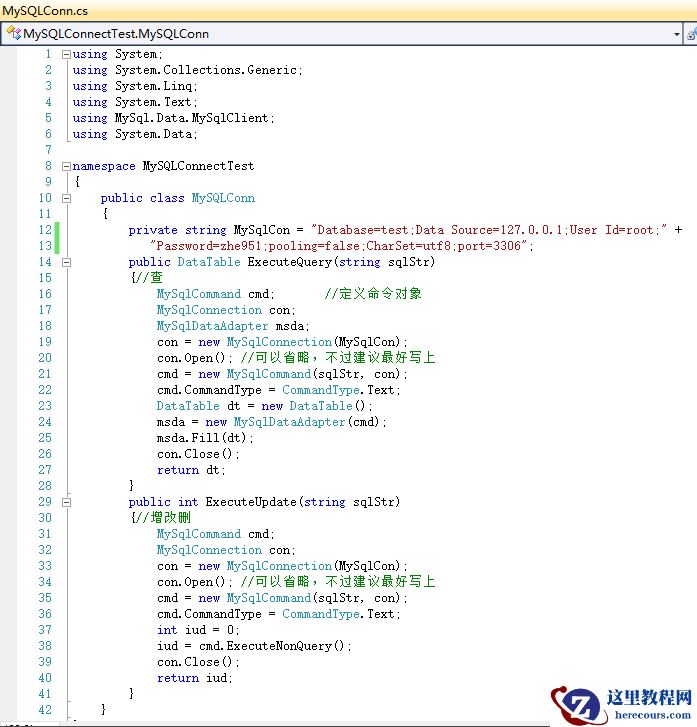697x727 pixels.
Task: Click 'MySqlCommand cmd;' on line 31
Action: pyautogui.click(x=216, y=534)
